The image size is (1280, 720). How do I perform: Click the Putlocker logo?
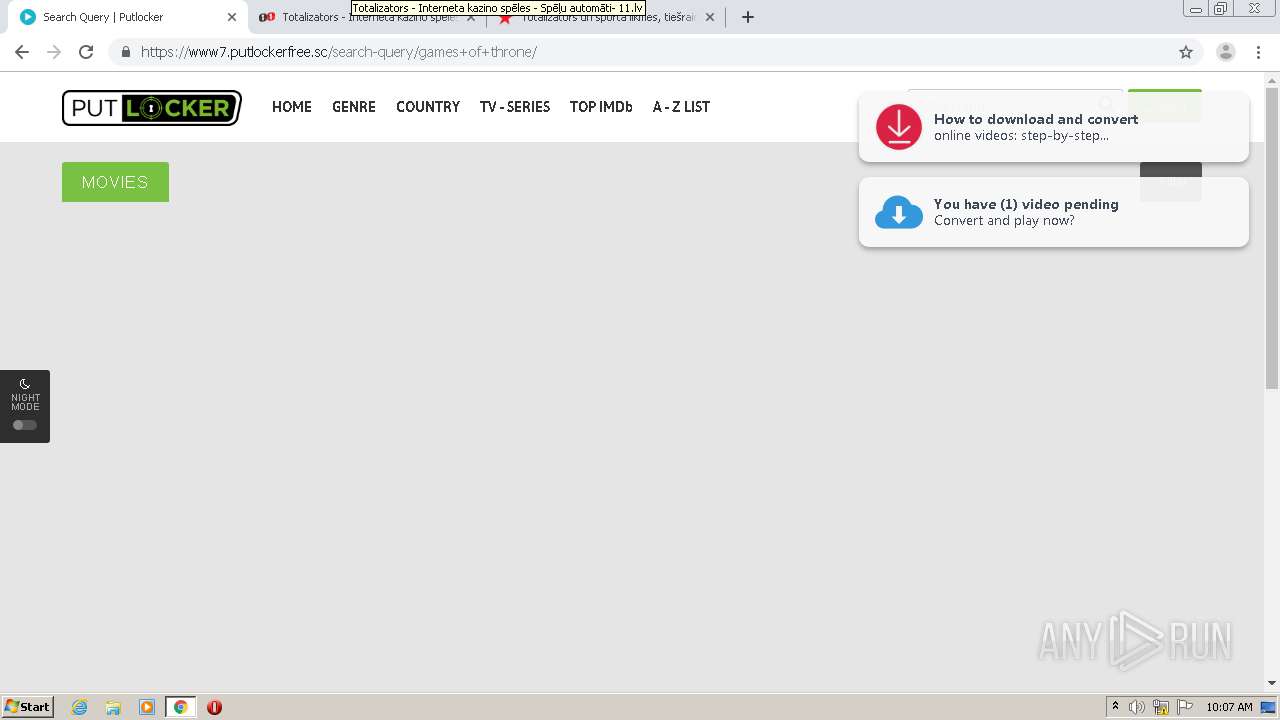[152, 108]
